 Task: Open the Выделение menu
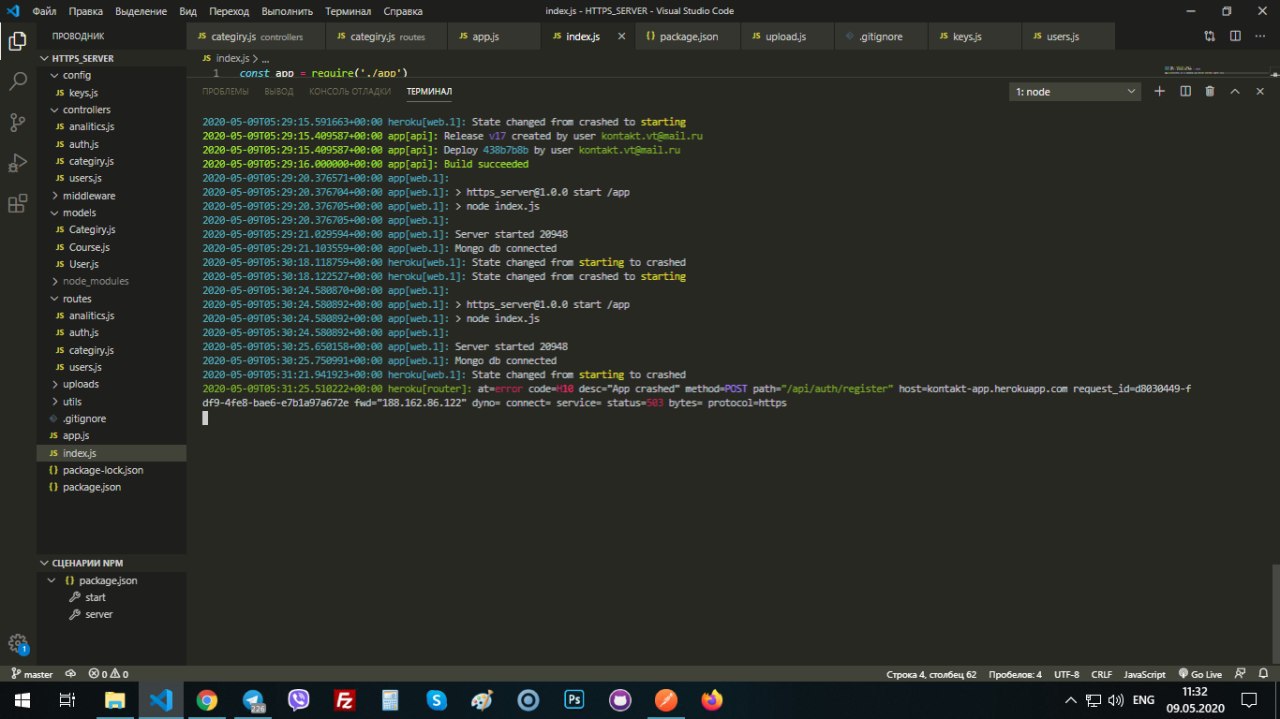pos(141,11)
